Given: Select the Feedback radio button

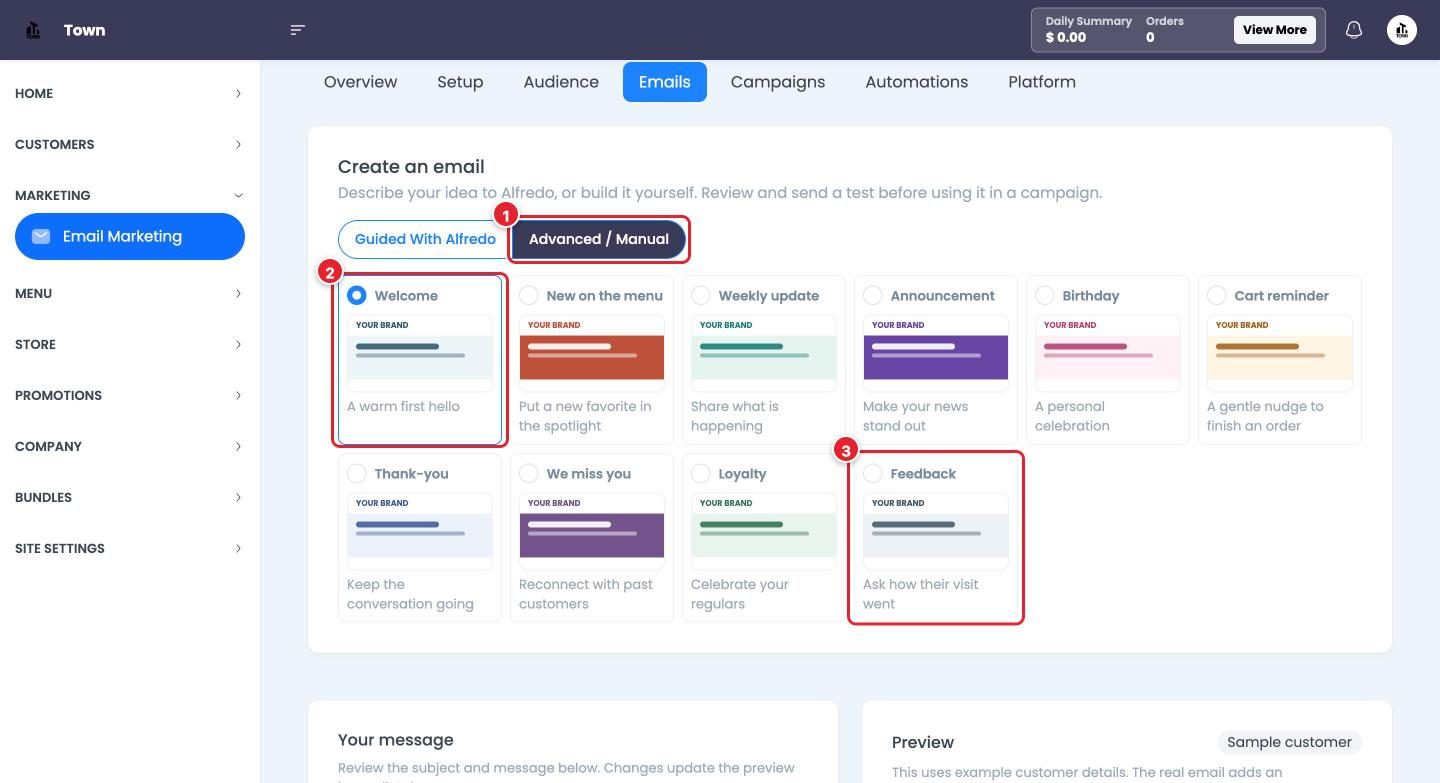Looking at the screenshot, I should click(873, 473).
